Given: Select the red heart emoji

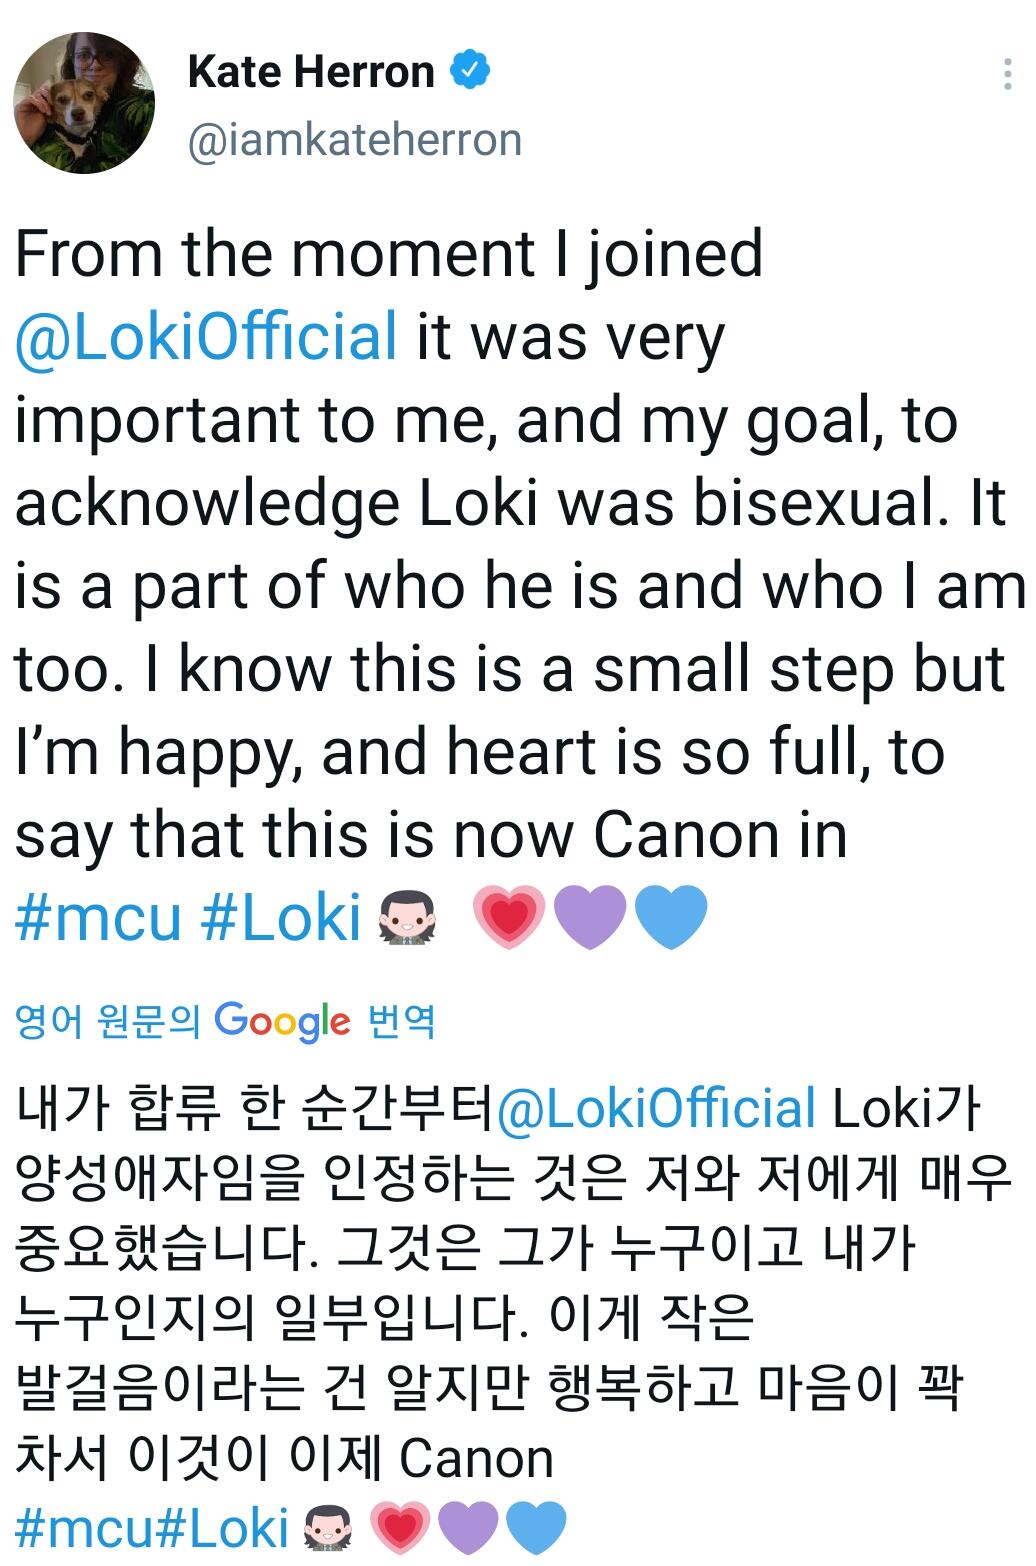Looking at the screenshot, I should pyautogui.click(x=509, y=919).
